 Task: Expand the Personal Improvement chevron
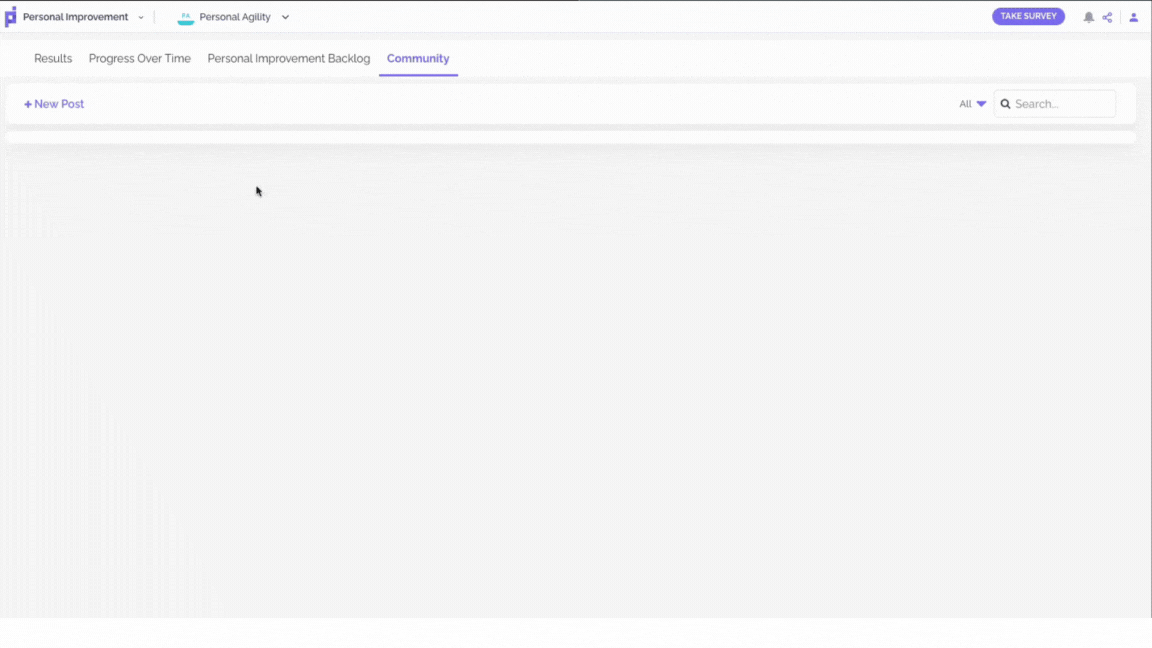141,17
